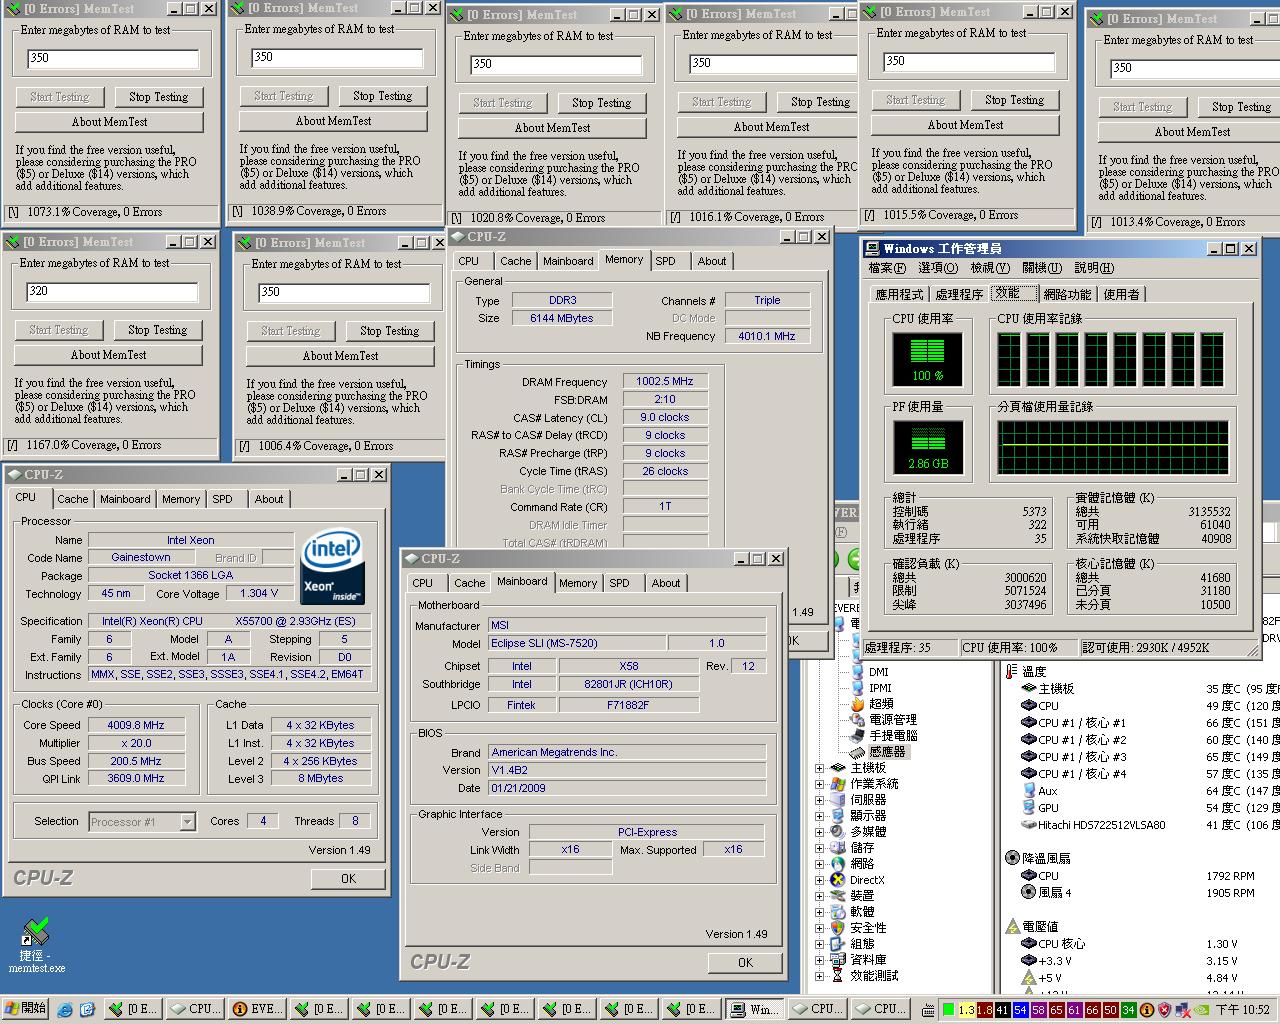The width and height of the screenshot is (1280, 1024).
Task: Select the 感應器 chip icon in Everest tree
Action: (857, 751)
